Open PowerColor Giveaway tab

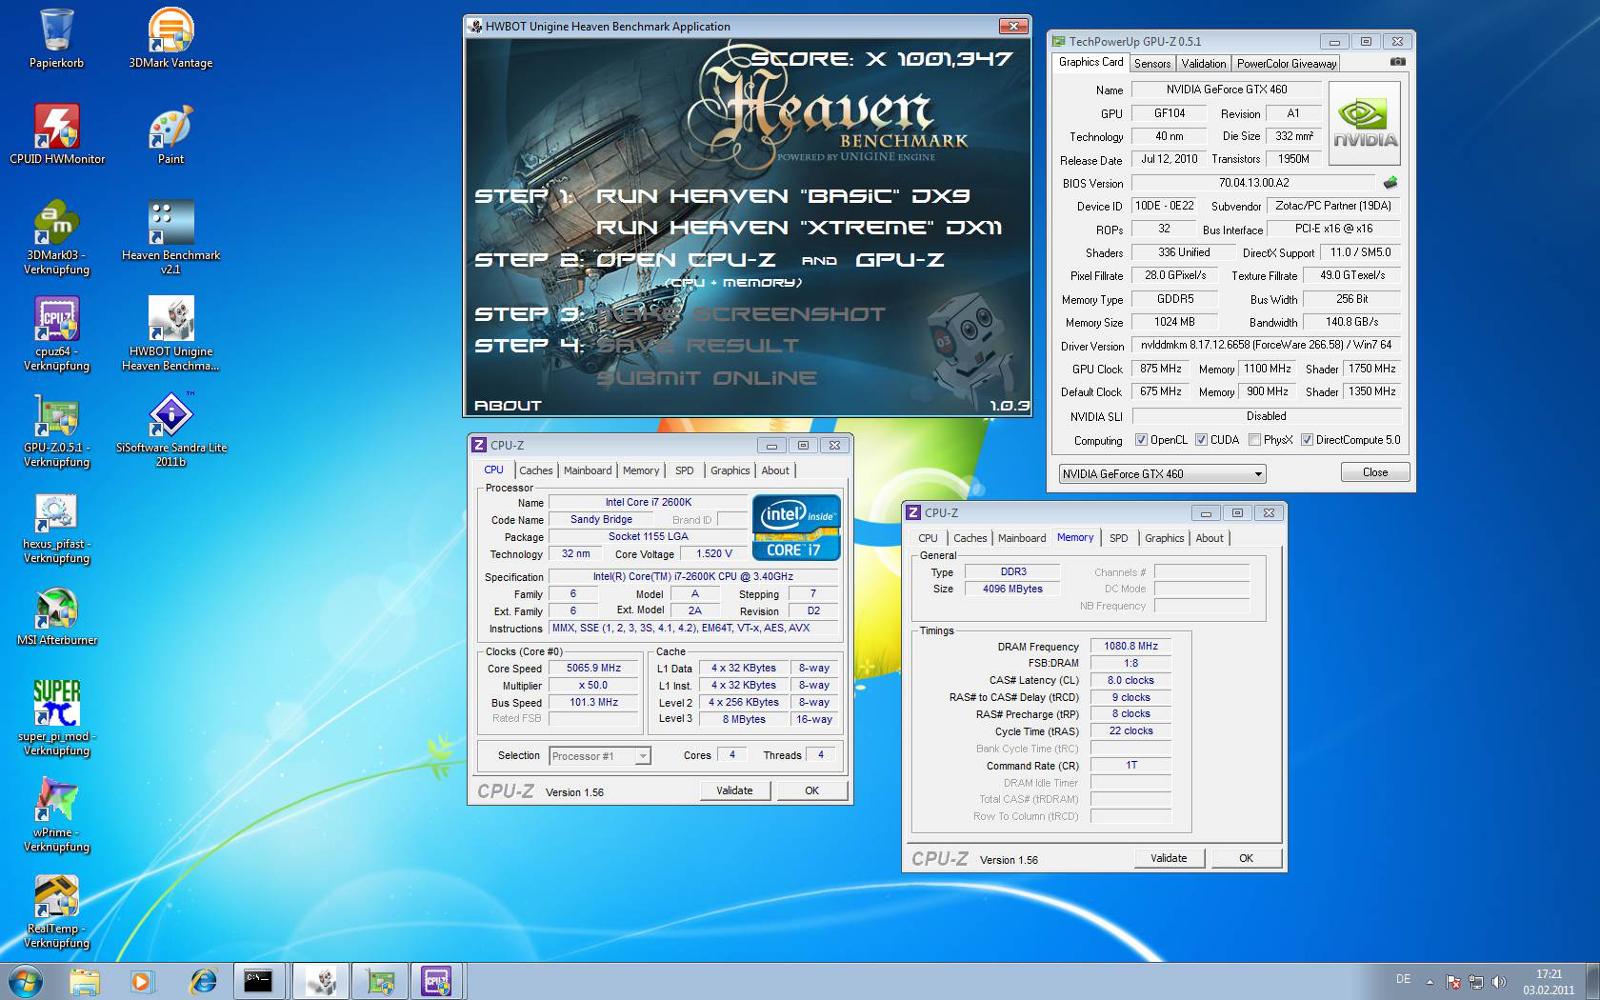(1286, 63)
